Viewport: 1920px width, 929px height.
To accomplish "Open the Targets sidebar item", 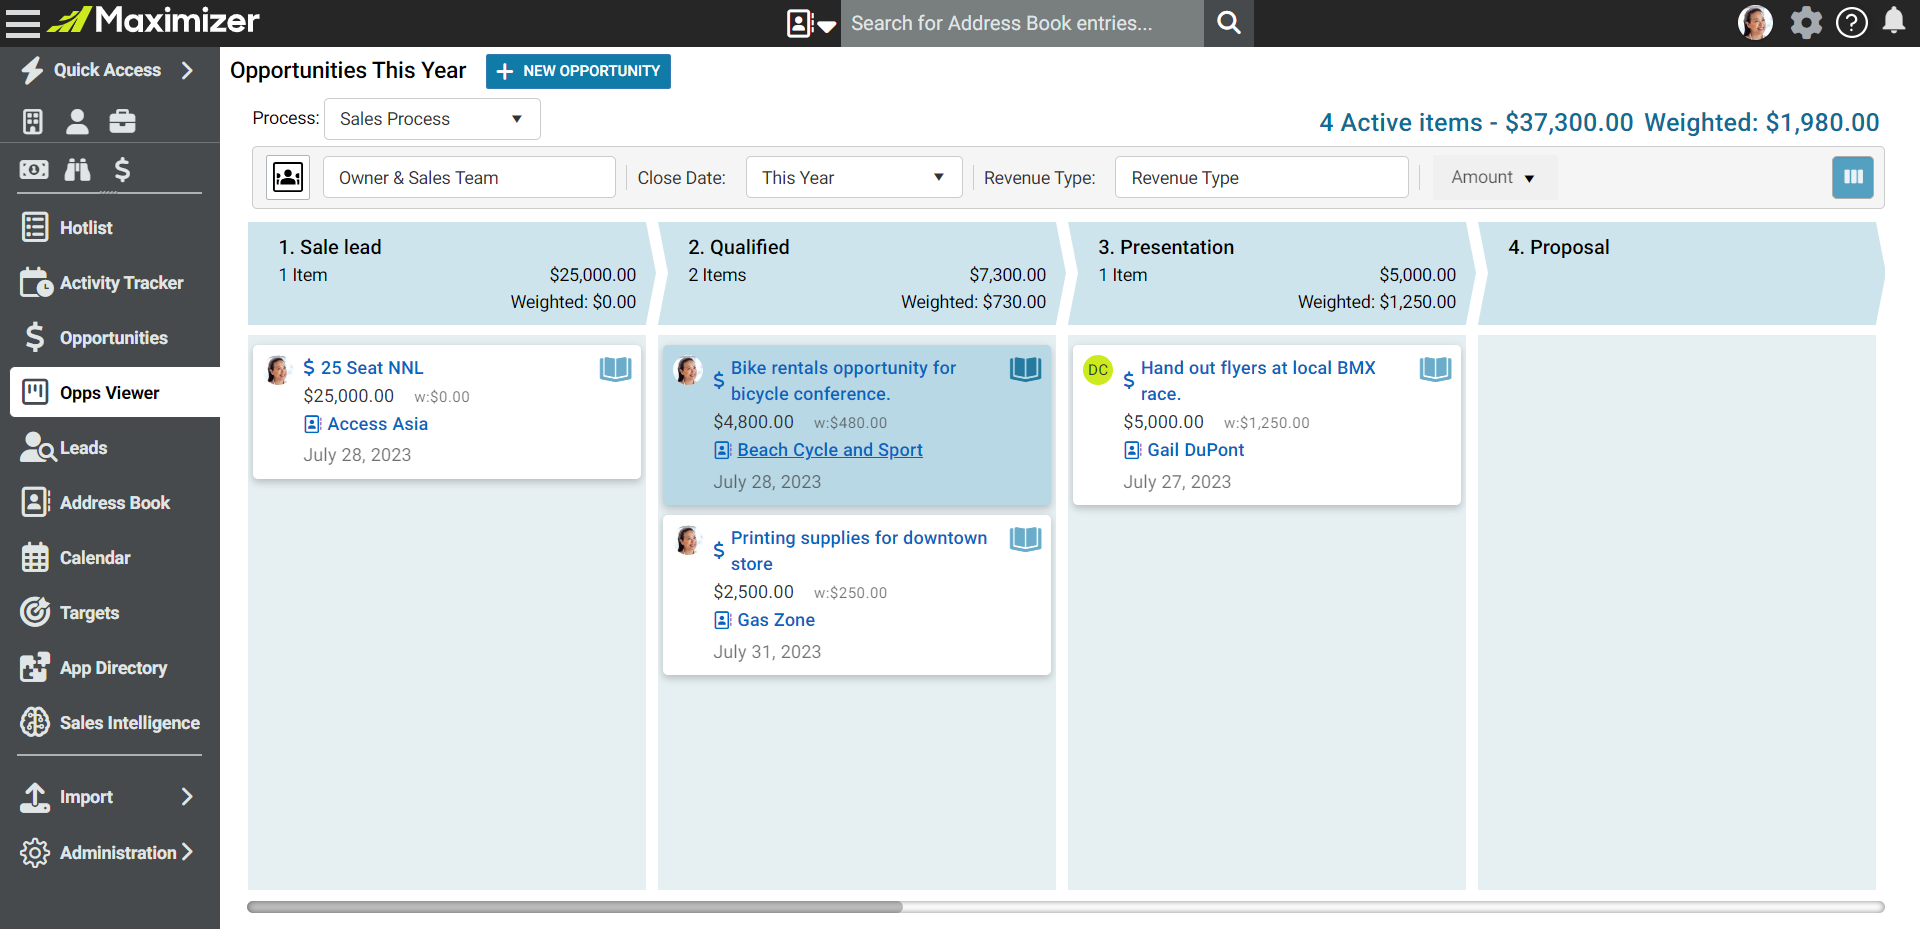I will [x=110, y=613].
